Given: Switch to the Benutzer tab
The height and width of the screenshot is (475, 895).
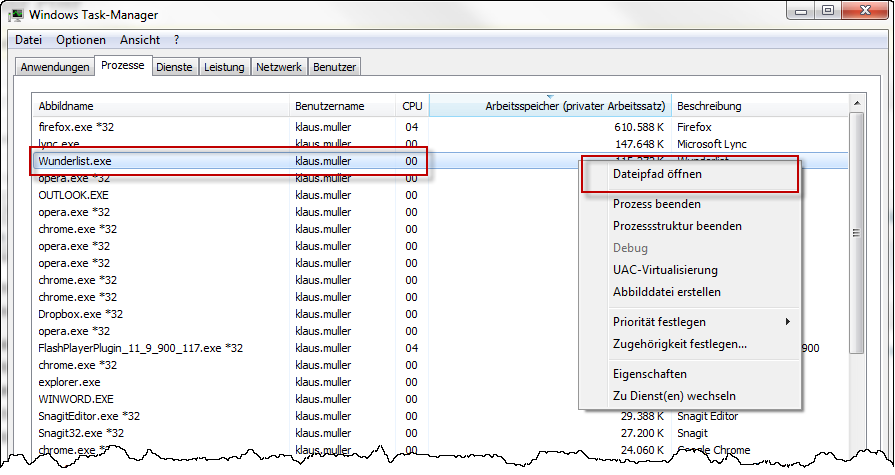Looking at the screenshot, I should tap(334, 67).
